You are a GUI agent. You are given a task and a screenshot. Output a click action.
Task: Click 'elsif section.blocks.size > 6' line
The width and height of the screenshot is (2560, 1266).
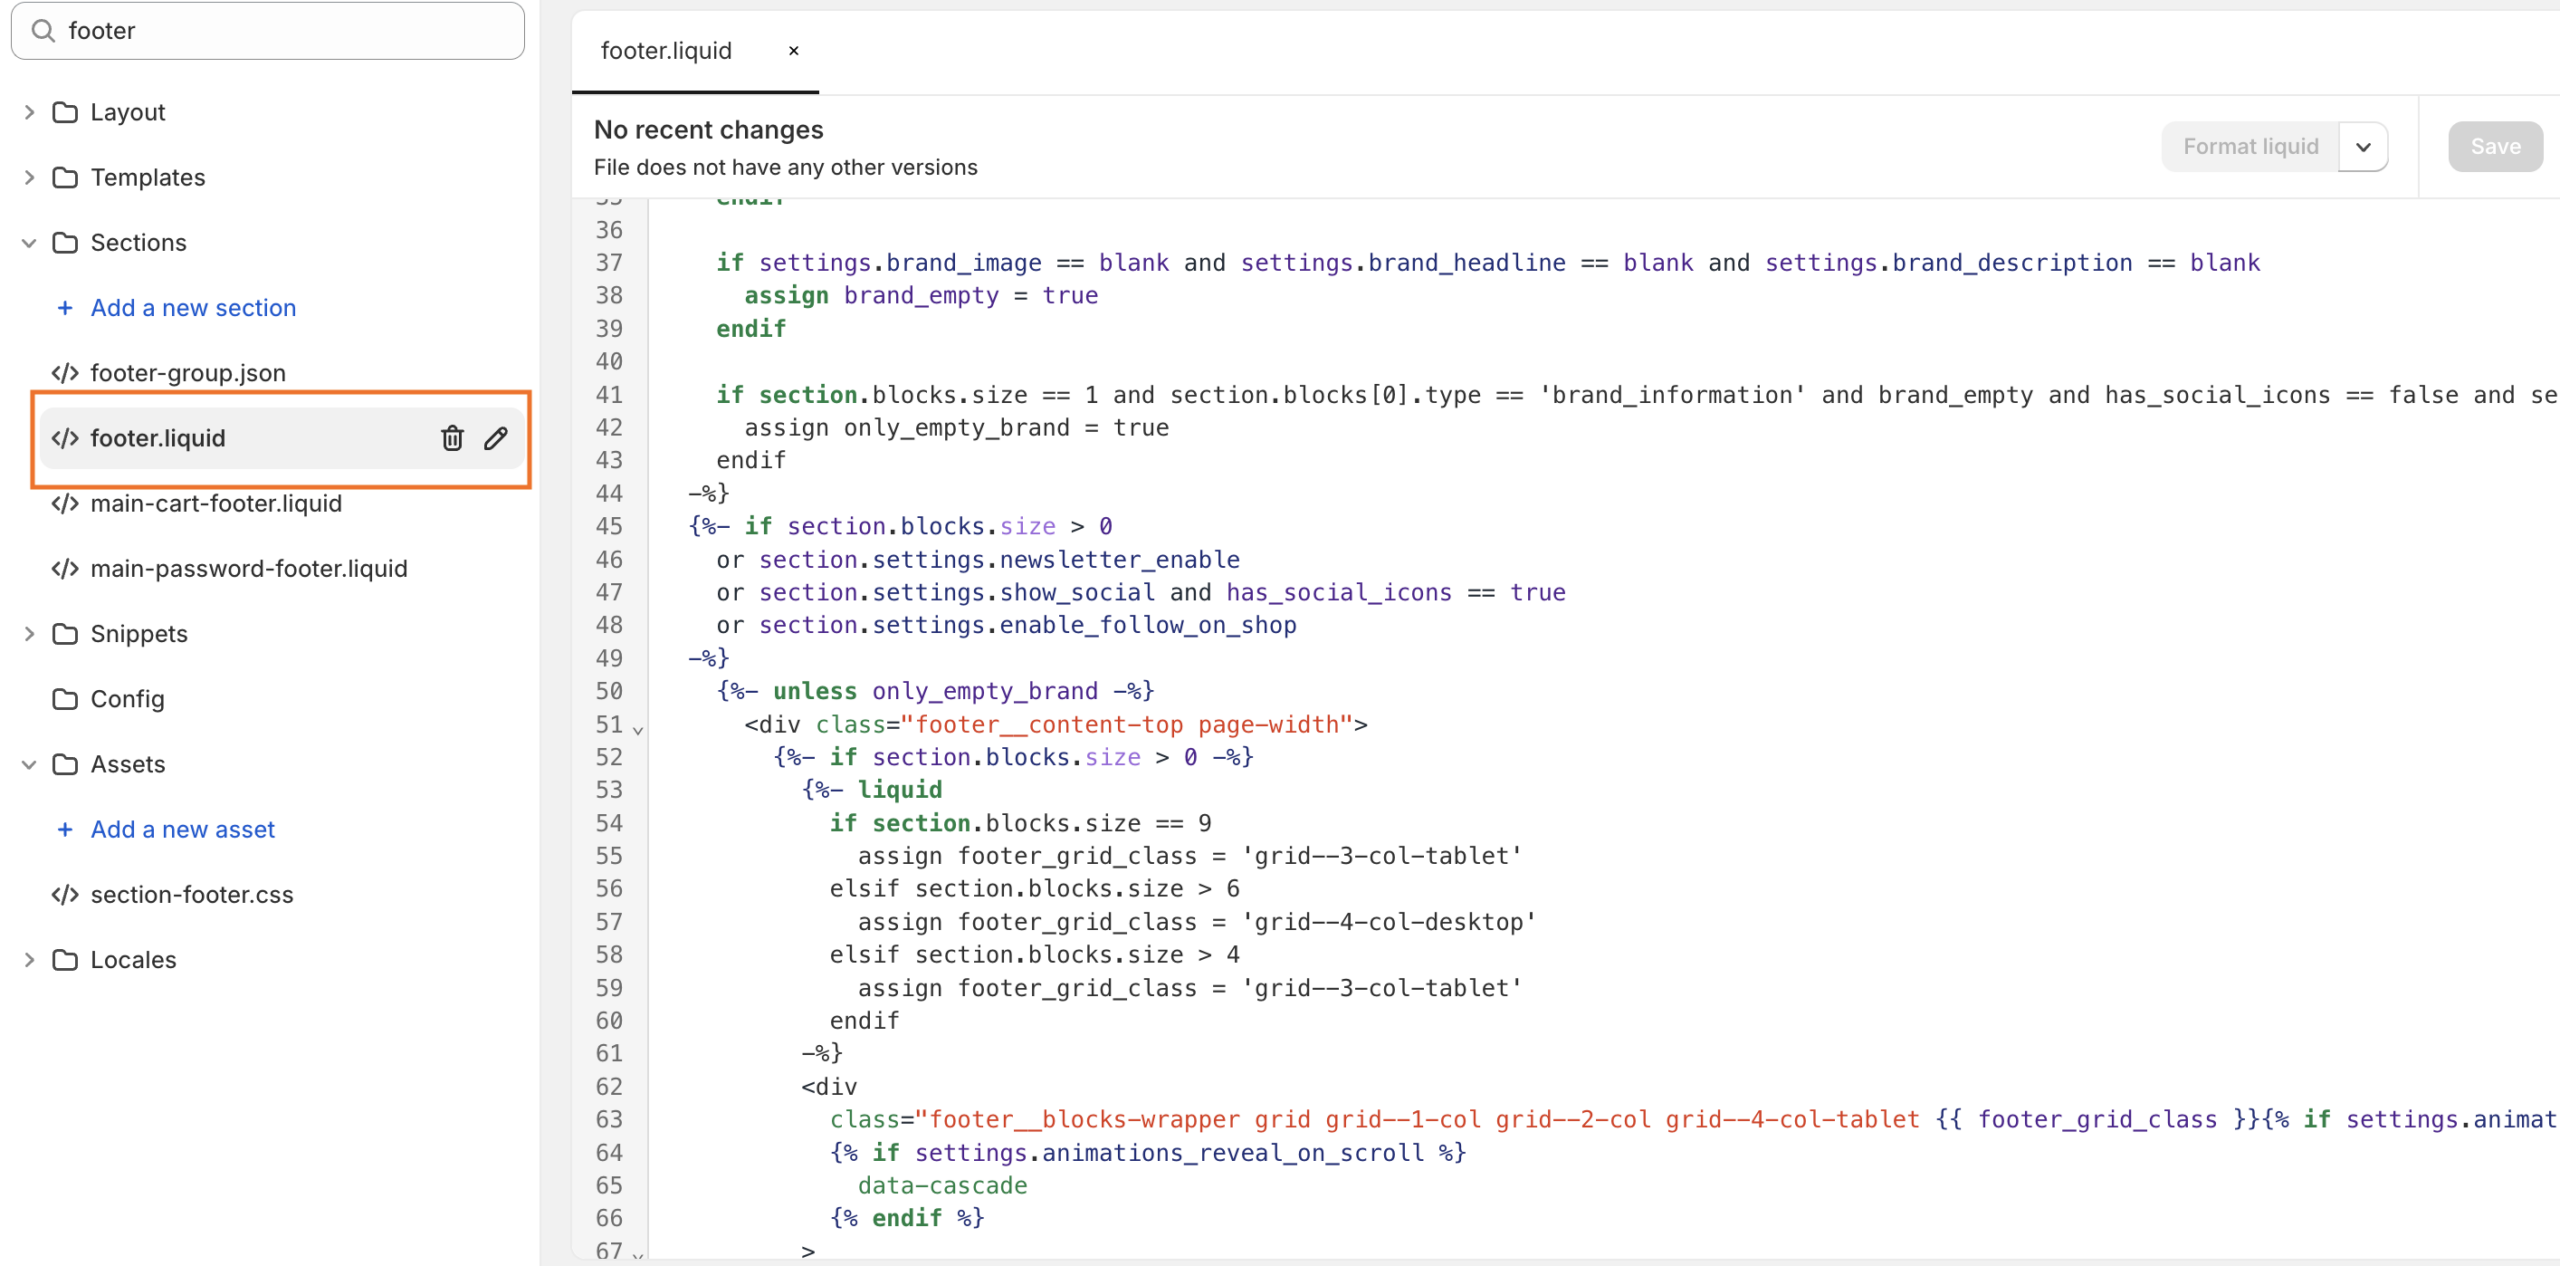1034,889
